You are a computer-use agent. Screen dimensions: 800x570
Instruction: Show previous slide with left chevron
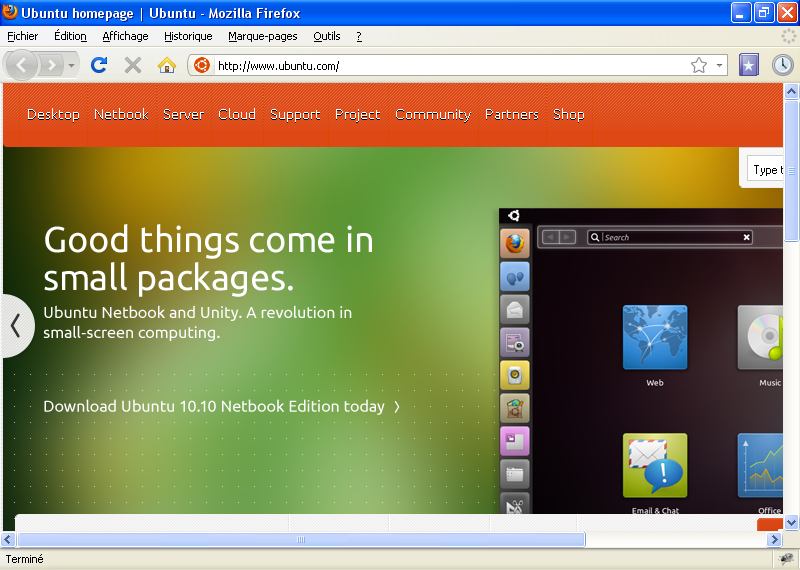pos(16,325)
